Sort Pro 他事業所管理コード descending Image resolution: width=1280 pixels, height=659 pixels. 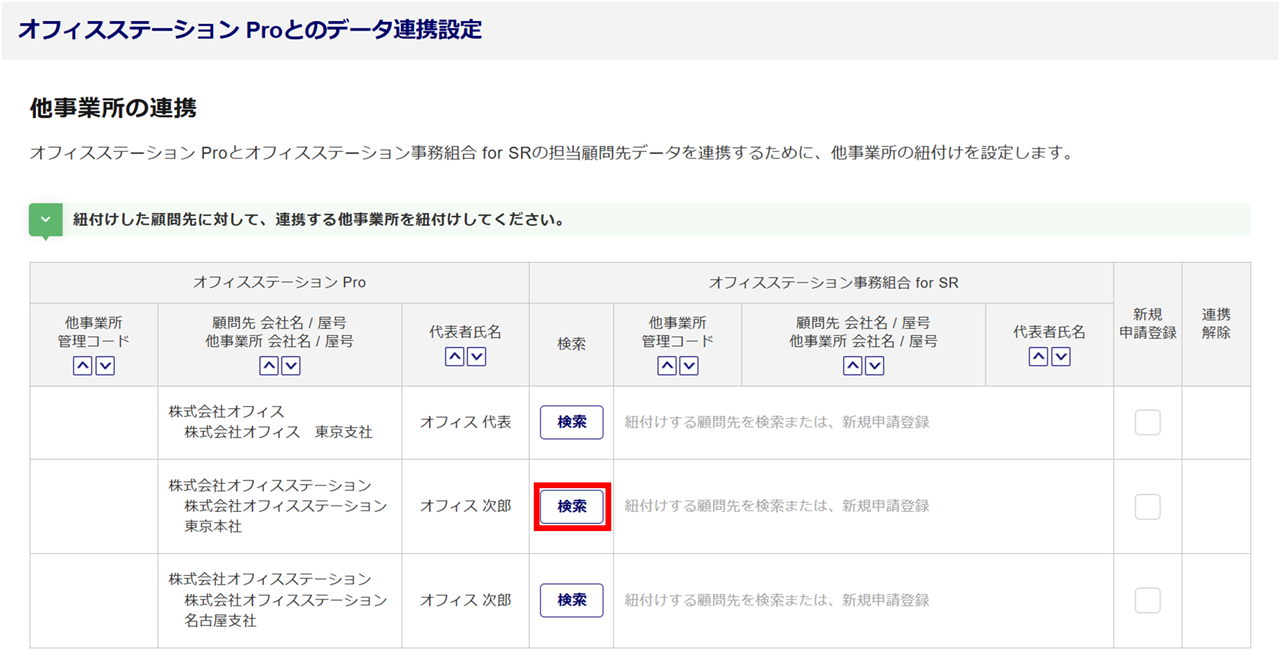point(105,366)
